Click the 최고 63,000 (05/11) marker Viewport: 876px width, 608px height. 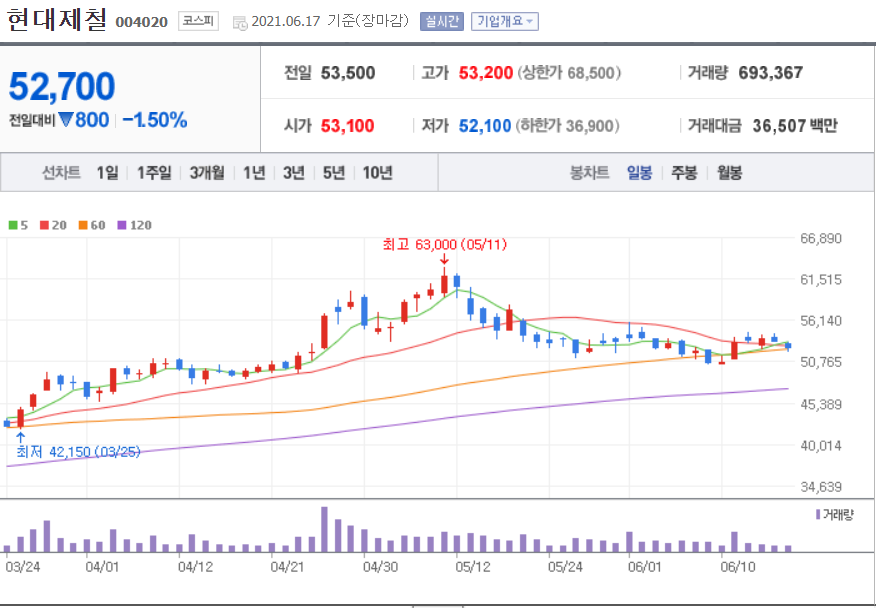[x=445, y=244]
